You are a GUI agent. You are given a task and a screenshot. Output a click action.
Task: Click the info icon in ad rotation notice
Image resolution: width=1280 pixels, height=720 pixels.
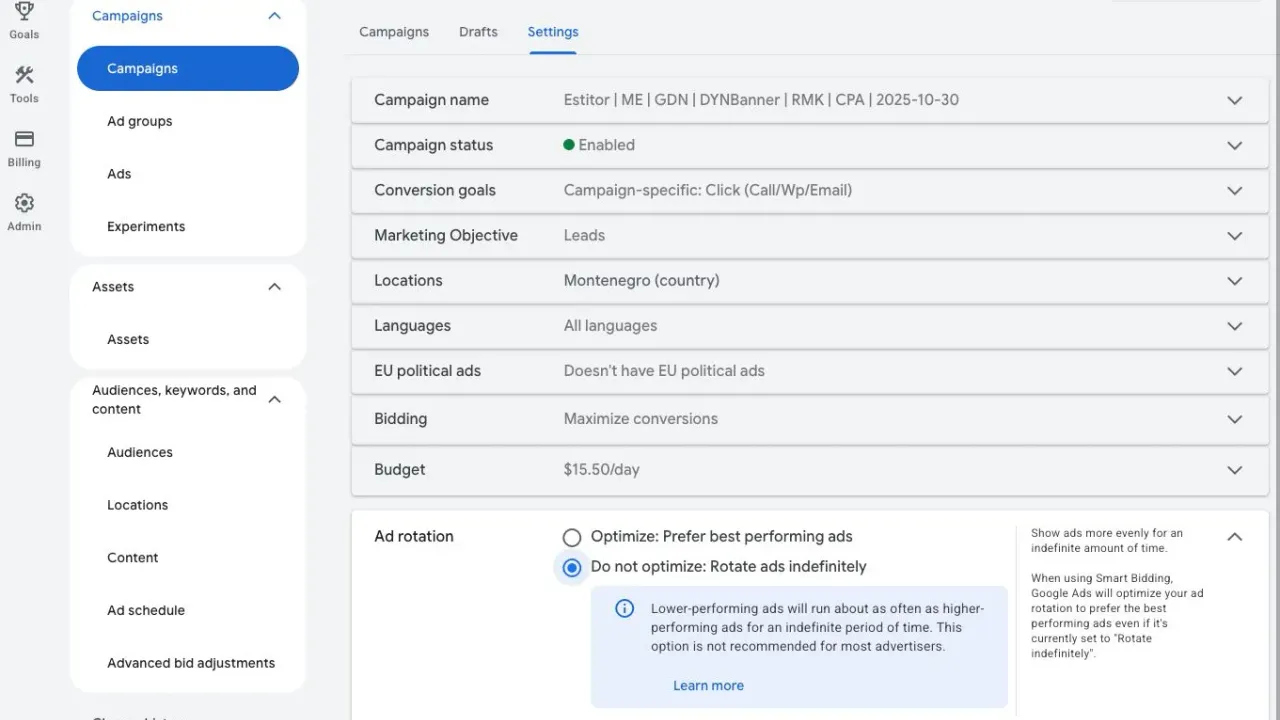pos(624,609)
